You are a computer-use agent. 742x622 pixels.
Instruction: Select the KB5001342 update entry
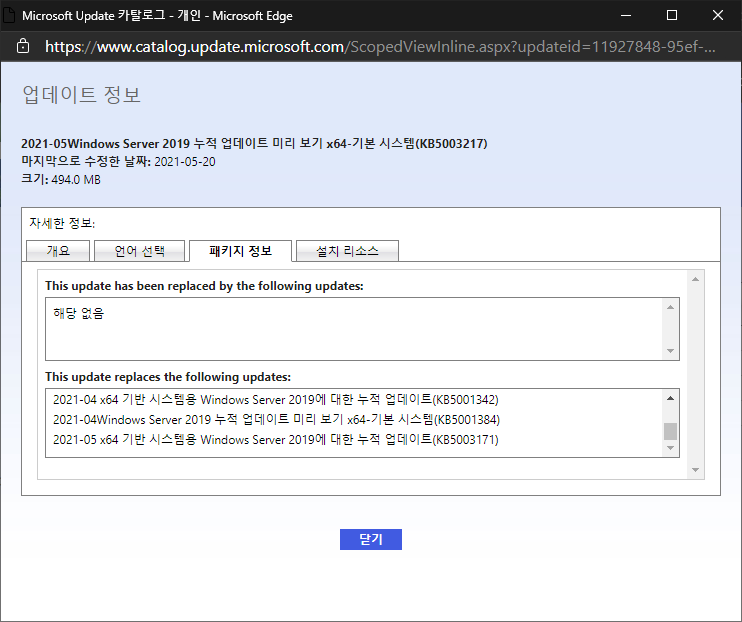click(x=275, y=400)
